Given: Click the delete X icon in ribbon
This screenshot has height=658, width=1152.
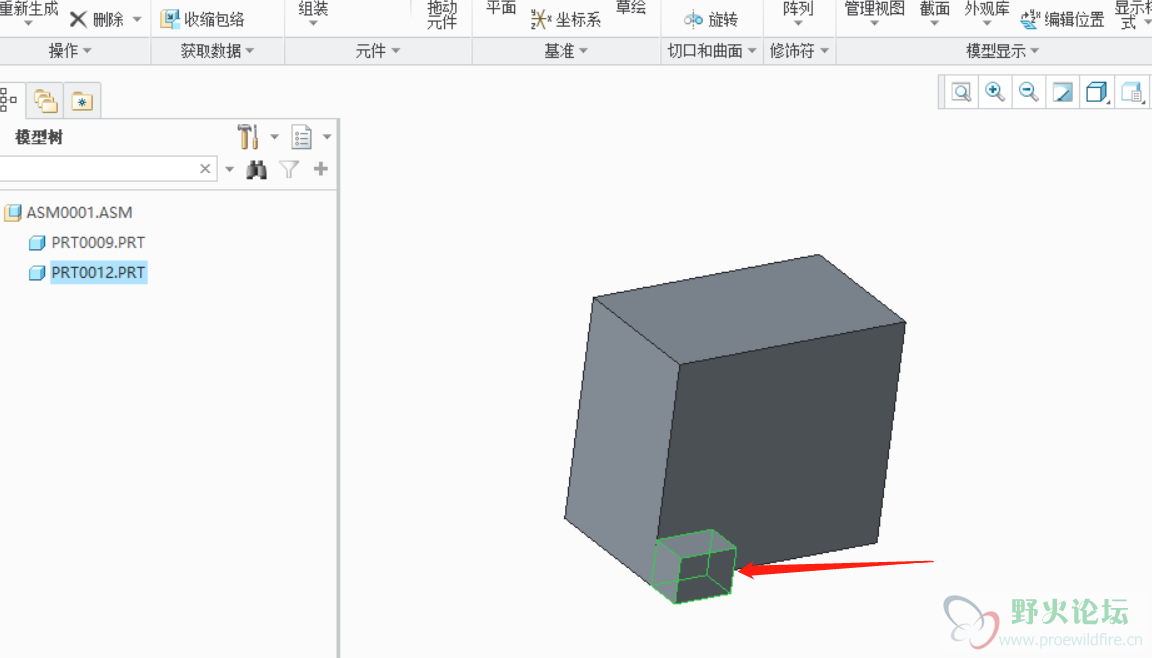Looking at the screenshot, I should click(78, 19).
